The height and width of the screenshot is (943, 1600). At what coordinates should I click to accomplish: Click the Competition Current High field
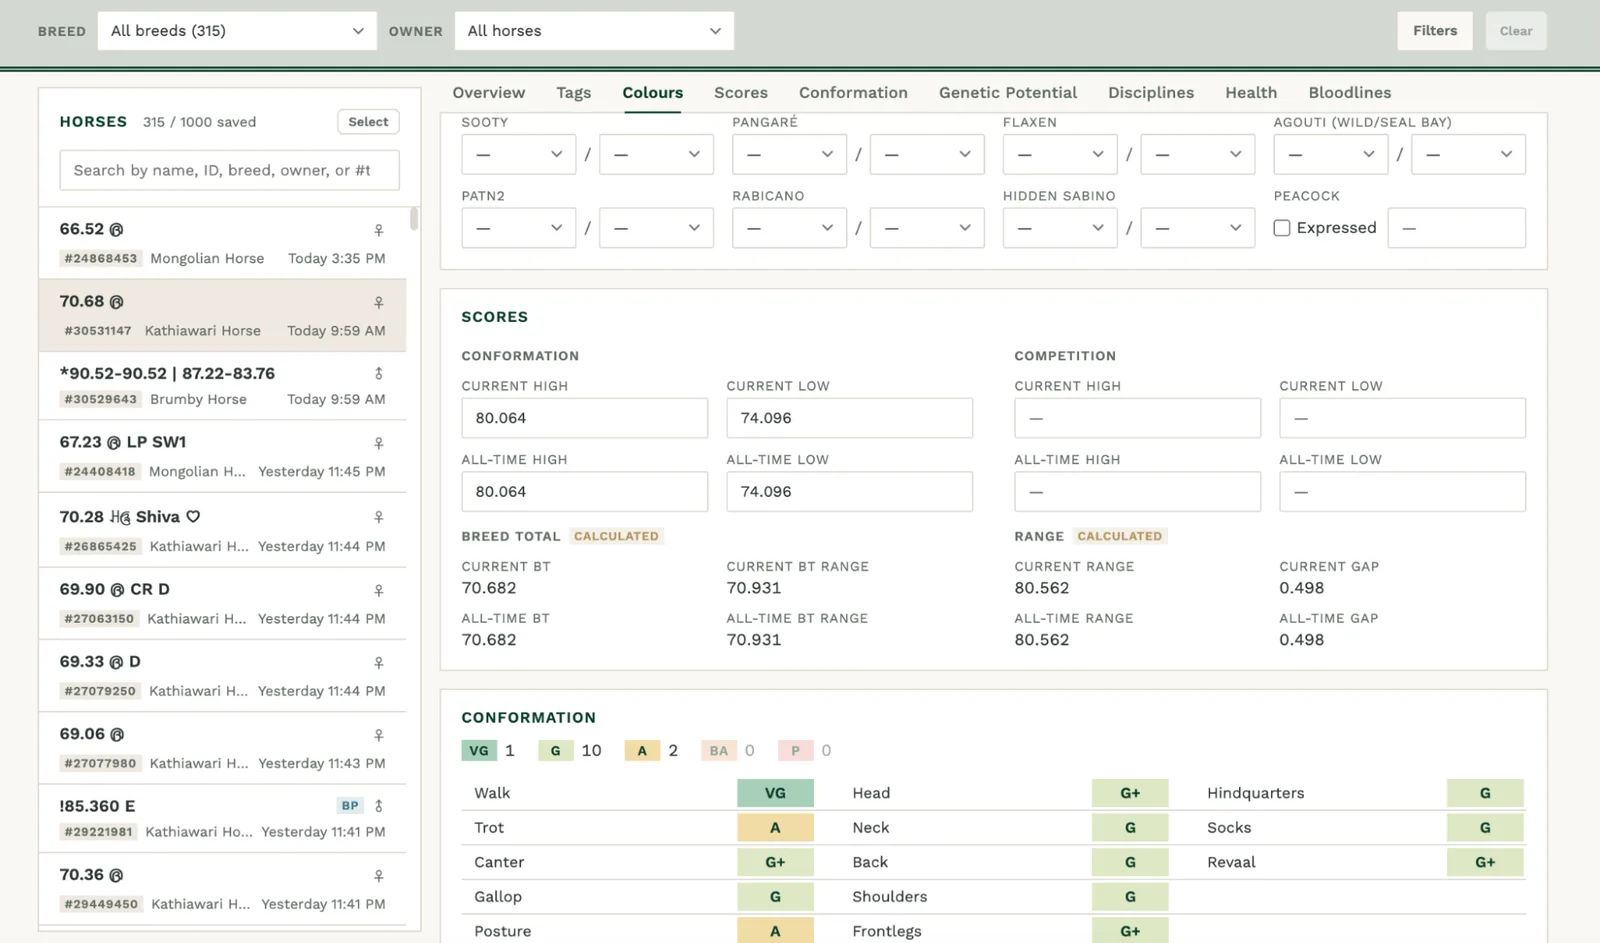pyautogui.click(x=1137, y=418)
